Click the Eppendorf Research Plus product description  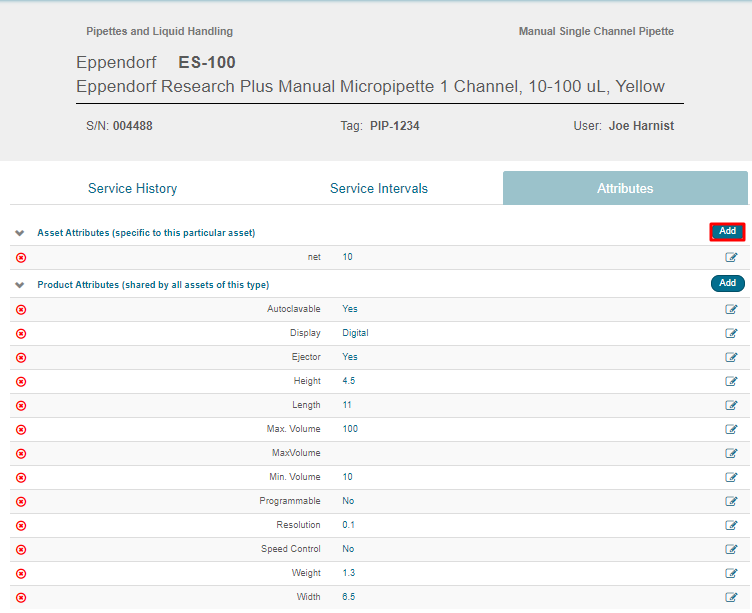[x=370, y=86]
